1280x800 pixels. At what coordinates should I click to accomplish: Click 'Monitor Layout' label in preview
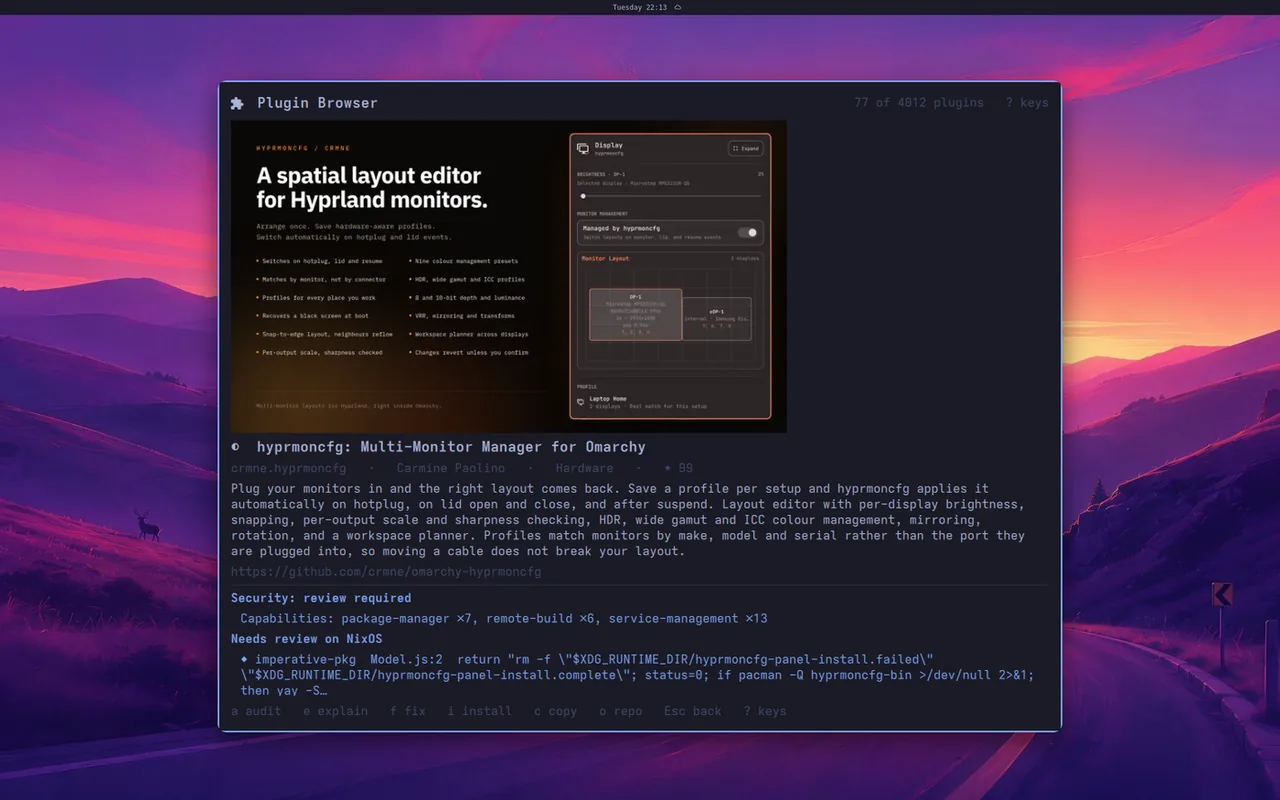605,259
